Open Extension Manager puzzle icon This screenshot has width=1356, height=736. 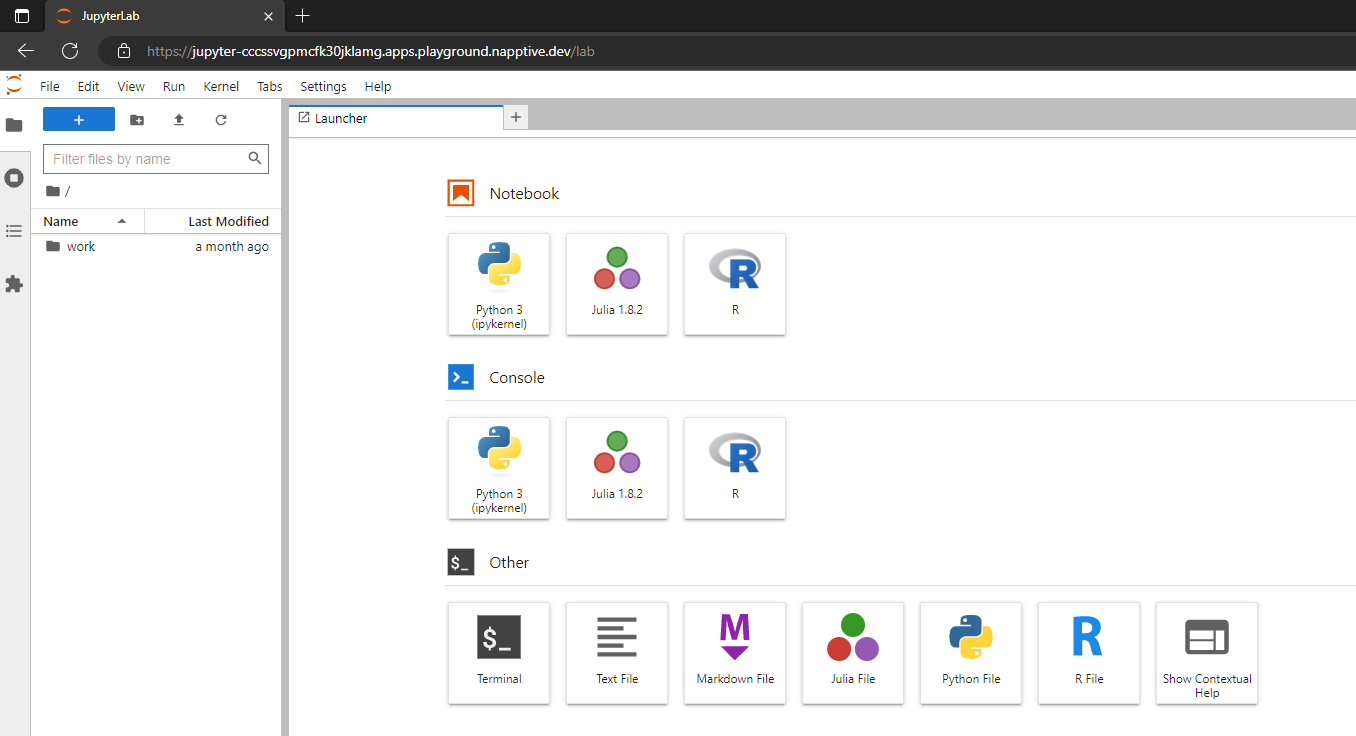pyautogui.click(x=14, y=284)
